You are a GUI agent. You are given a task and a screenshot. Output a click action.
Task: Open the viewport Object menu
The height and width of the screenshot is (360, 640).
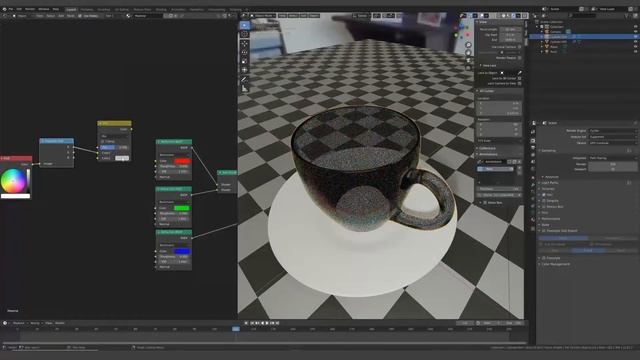pyautogui.click(x=314, y=16)
